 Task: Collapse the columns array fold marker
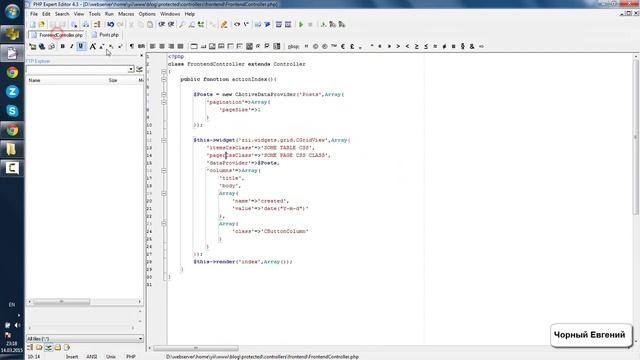(164, 171)
